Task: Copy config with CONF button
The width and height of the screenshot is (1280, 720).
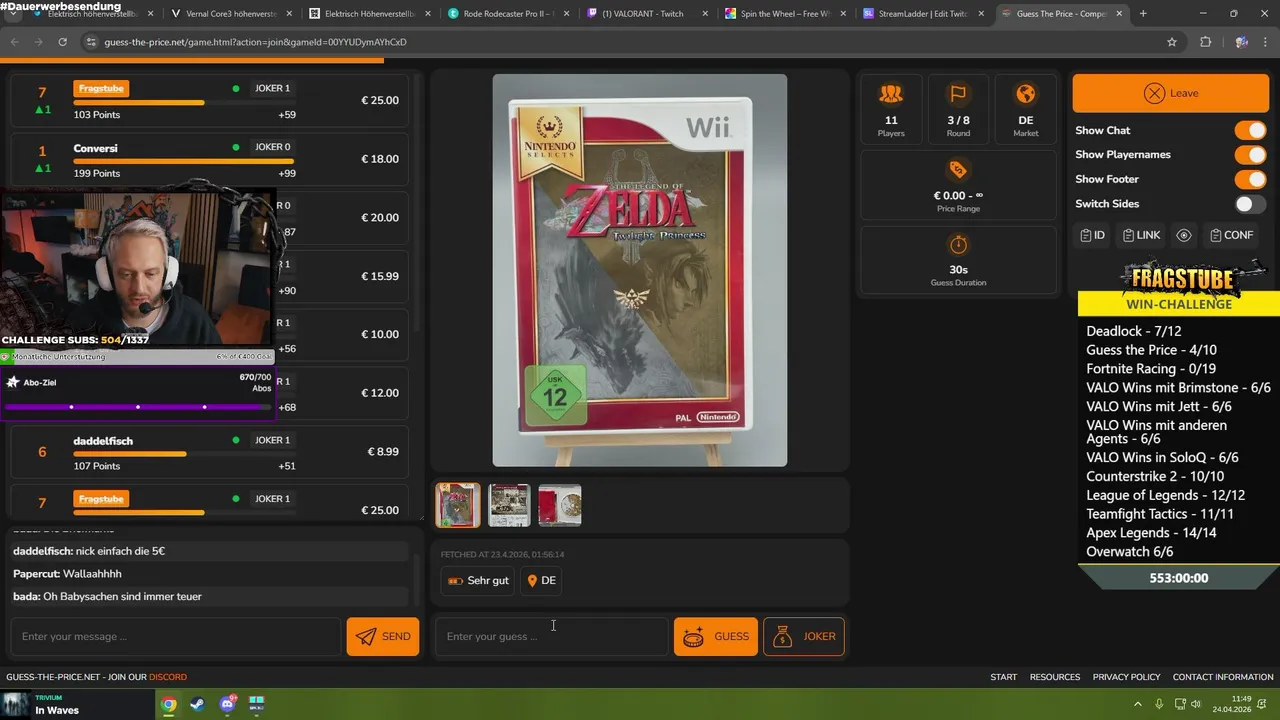Action: point(1231,235)
